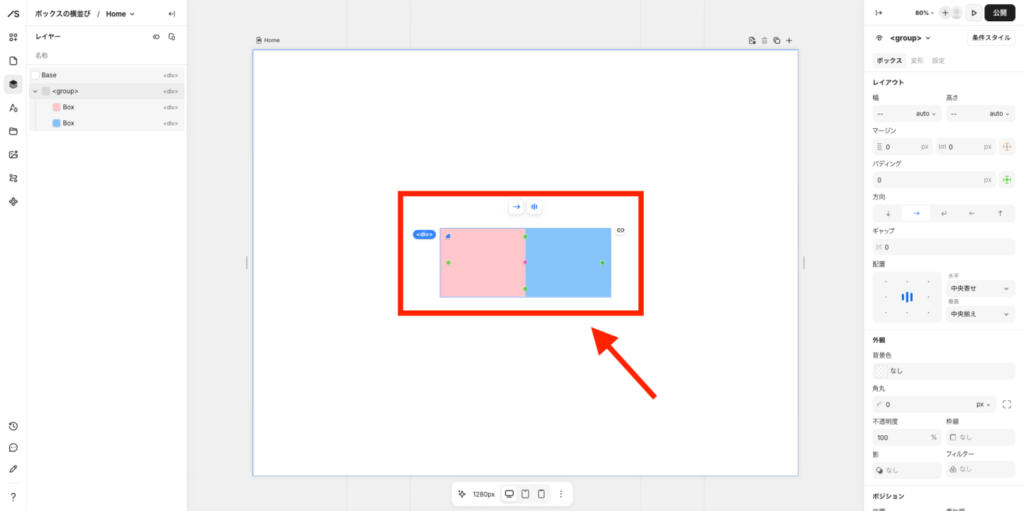Open the Pages panel icon

coord(13,61)
